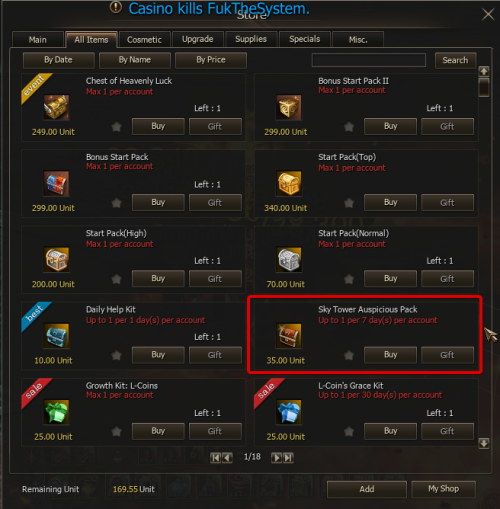Screen dimensions: 500x509
Task: Switch to the Cosmetic tab
Action: [x=144, y=40]
